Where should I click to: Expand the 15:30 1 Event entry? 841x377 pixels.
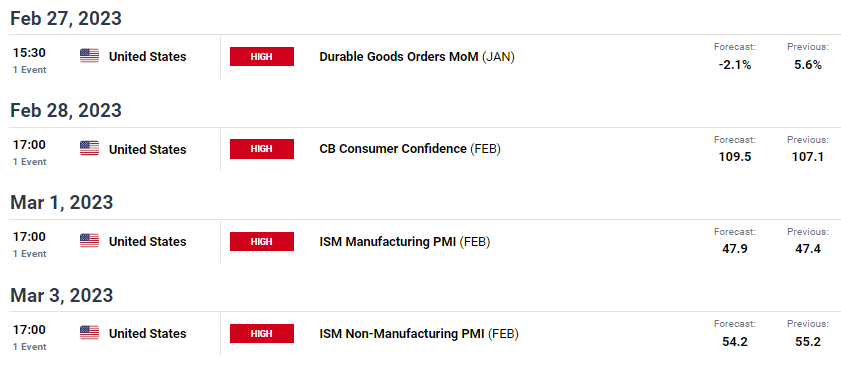pos(29,60)
